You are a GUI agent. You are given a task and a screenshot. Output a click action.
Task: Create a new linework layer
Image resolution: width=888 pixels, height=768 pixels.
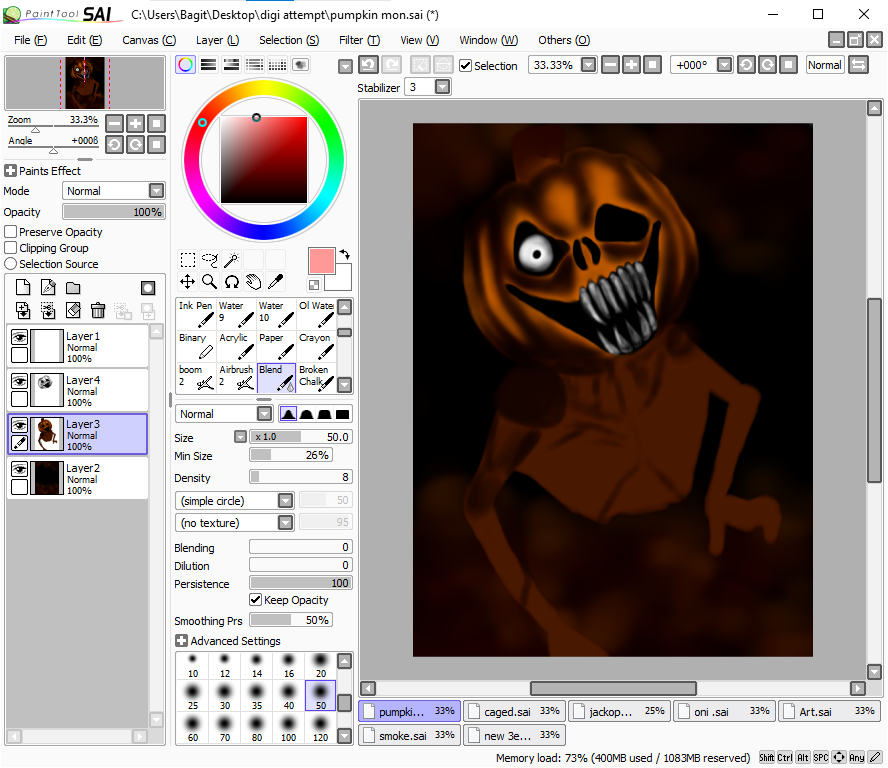coord(48,288)
